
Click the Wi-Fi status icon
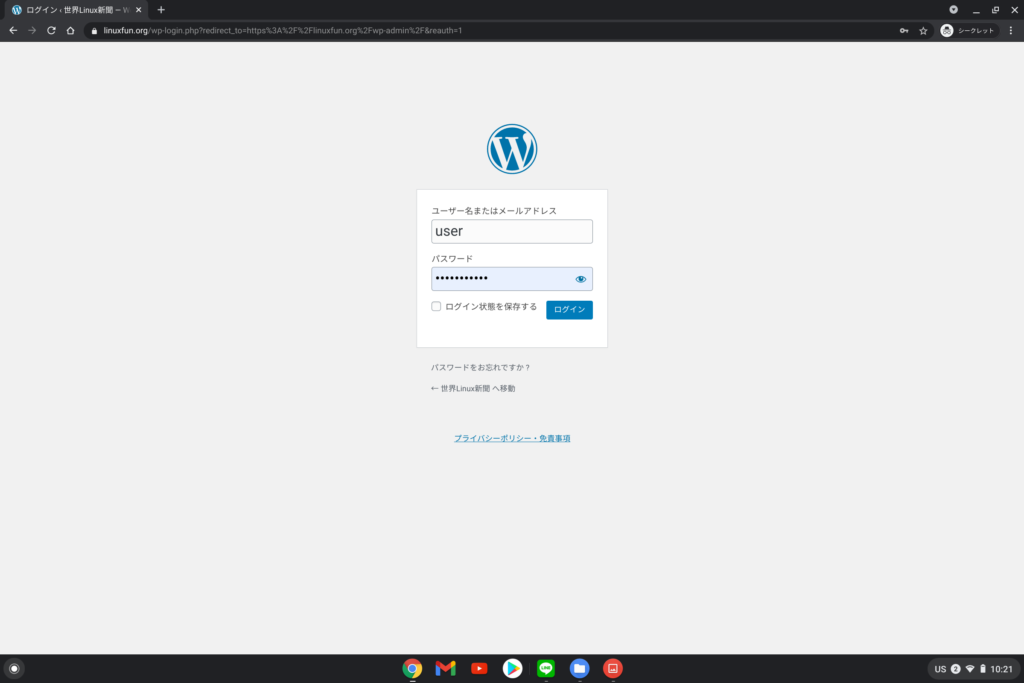(970, 669)
